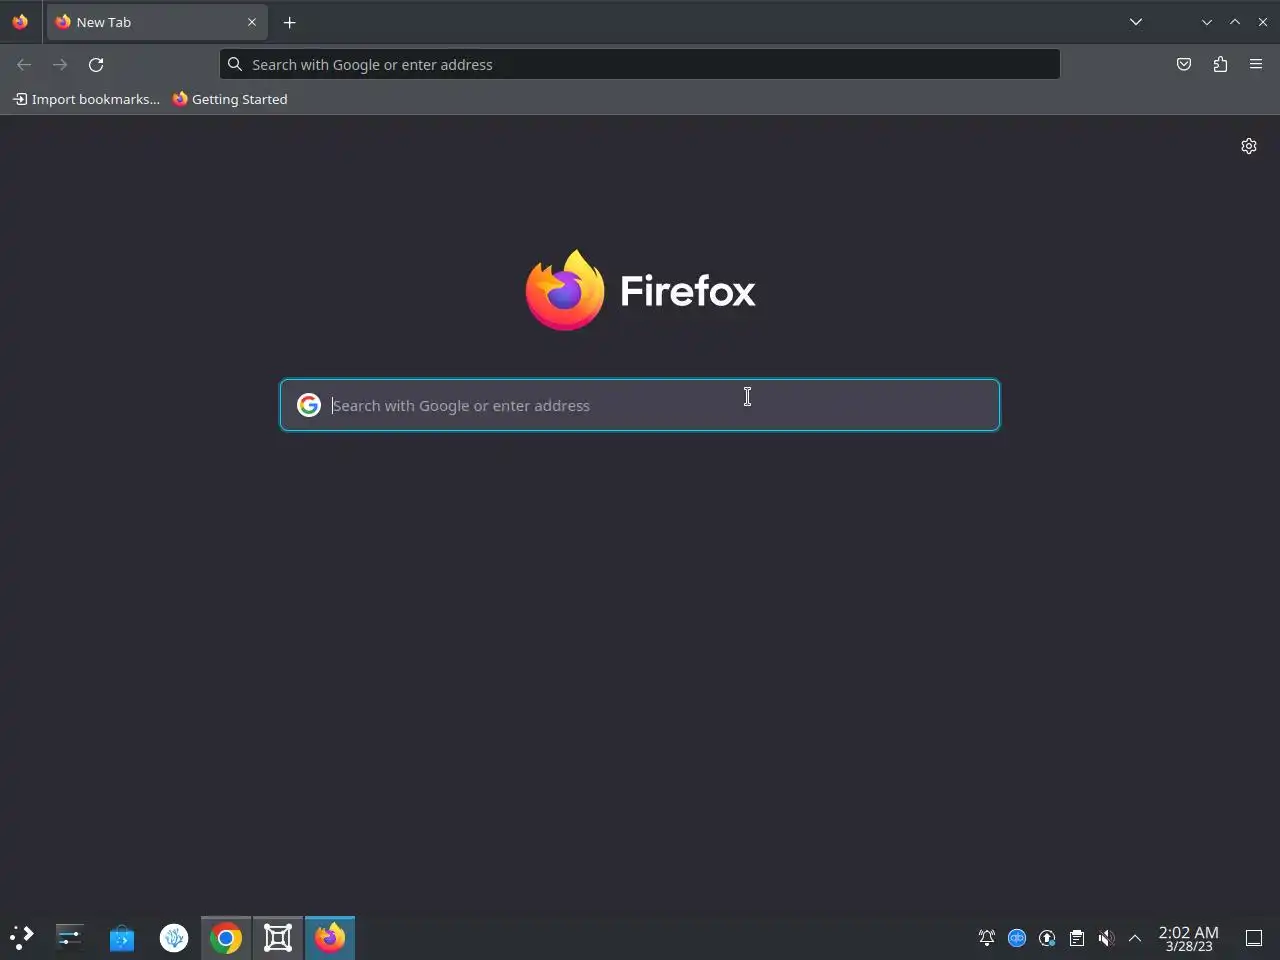The image size is (1280, 960).
Task: Go back with the back arrow
Action: click(x=24, y=64)
